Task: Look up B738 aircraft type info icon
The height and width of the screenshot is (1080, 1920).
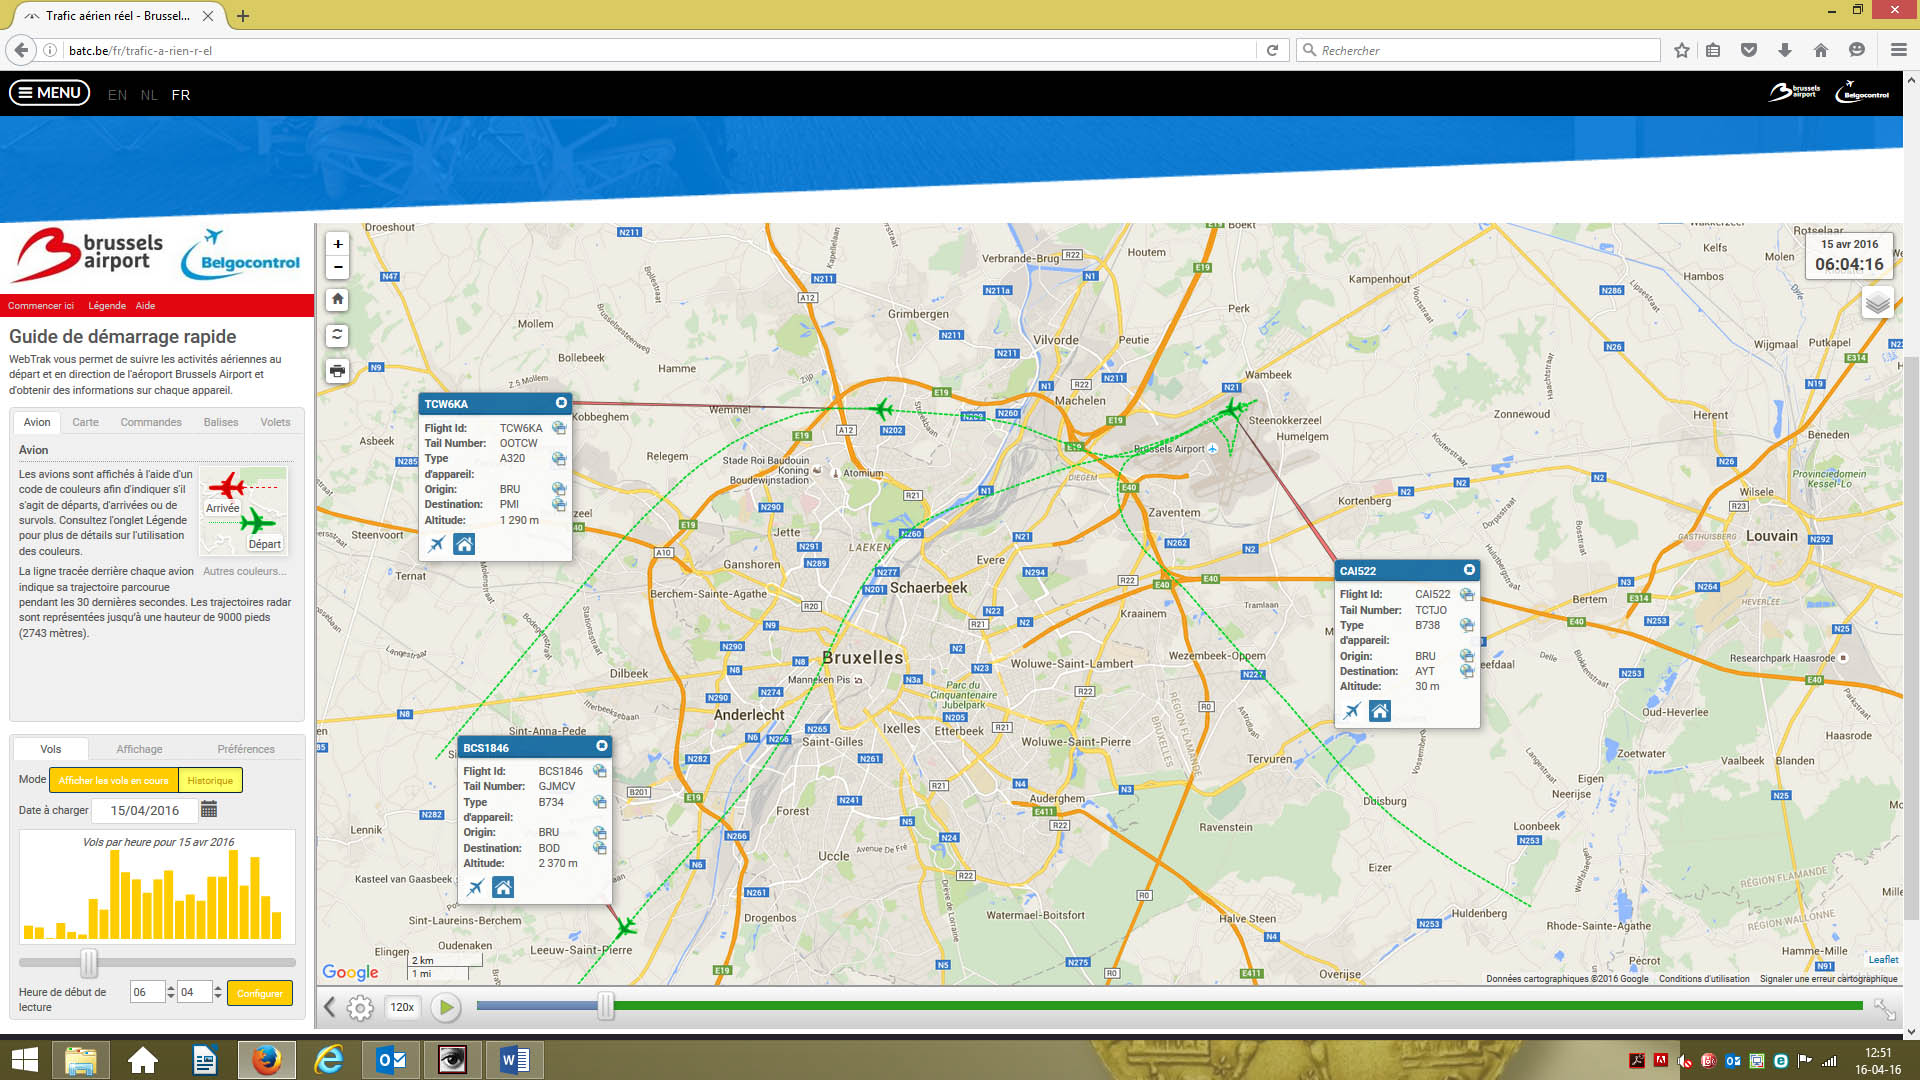Action: coord(1467,625)
